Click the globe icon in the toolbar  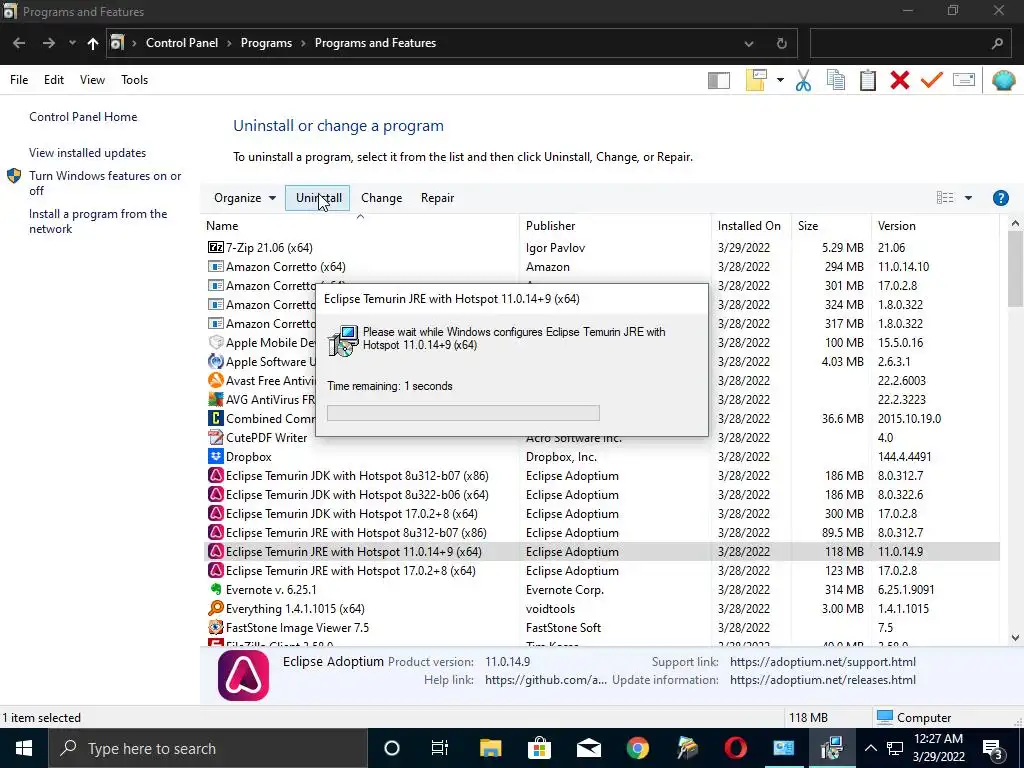tap(1003, 80)
